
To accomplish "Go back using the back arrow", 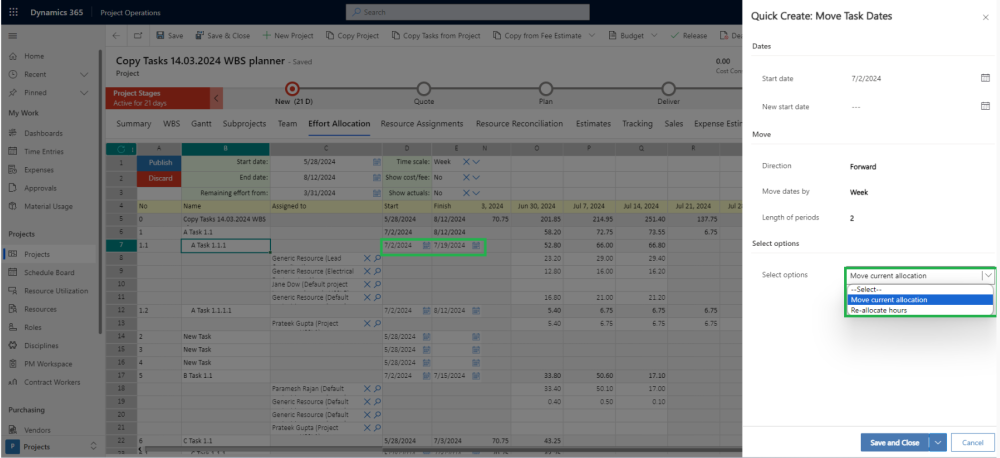I will 116,36.
